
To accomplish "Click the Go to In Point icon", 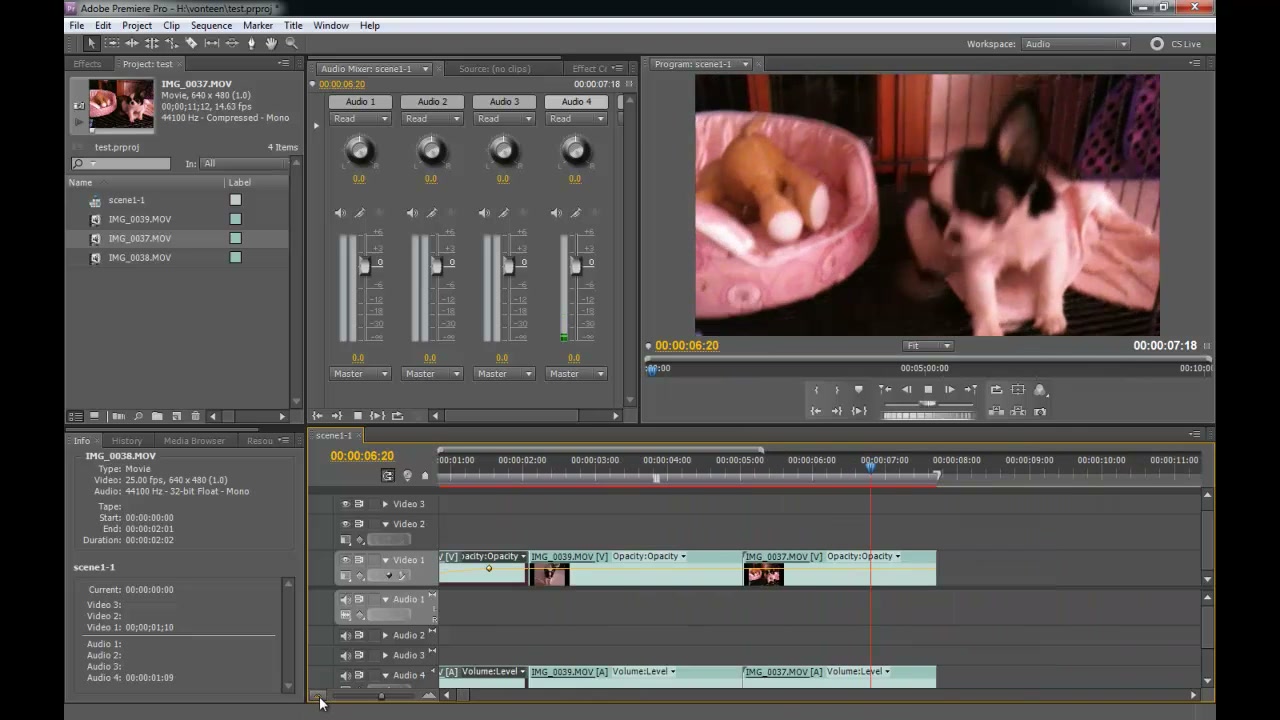I will pyautogui.click(x=816, y=411).
